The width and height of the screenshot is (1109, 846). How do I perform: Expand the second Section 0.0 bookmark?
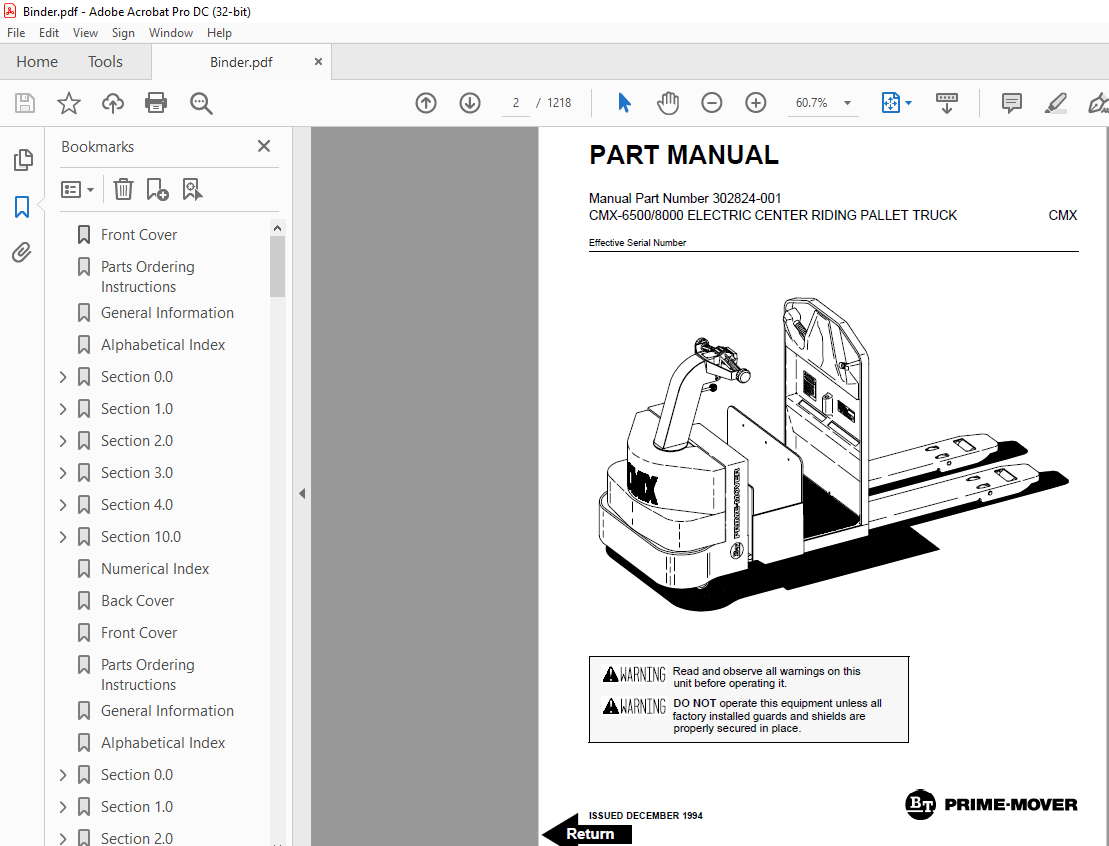63,775
